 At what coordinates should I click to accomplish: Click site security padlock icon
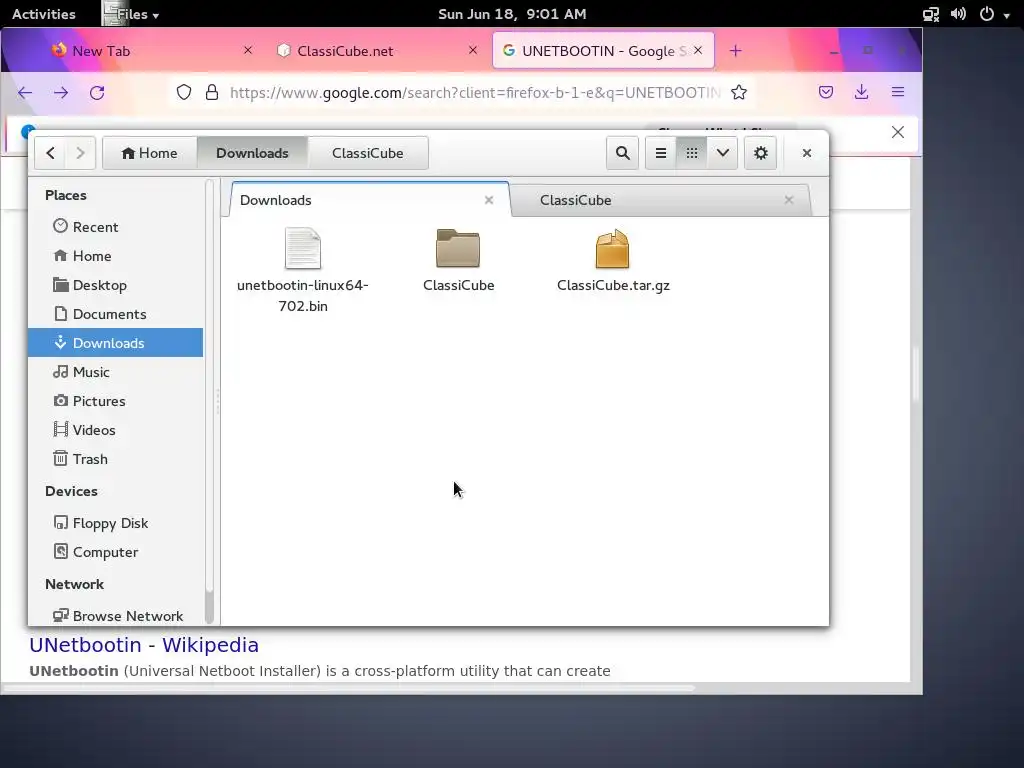point(212,93)
